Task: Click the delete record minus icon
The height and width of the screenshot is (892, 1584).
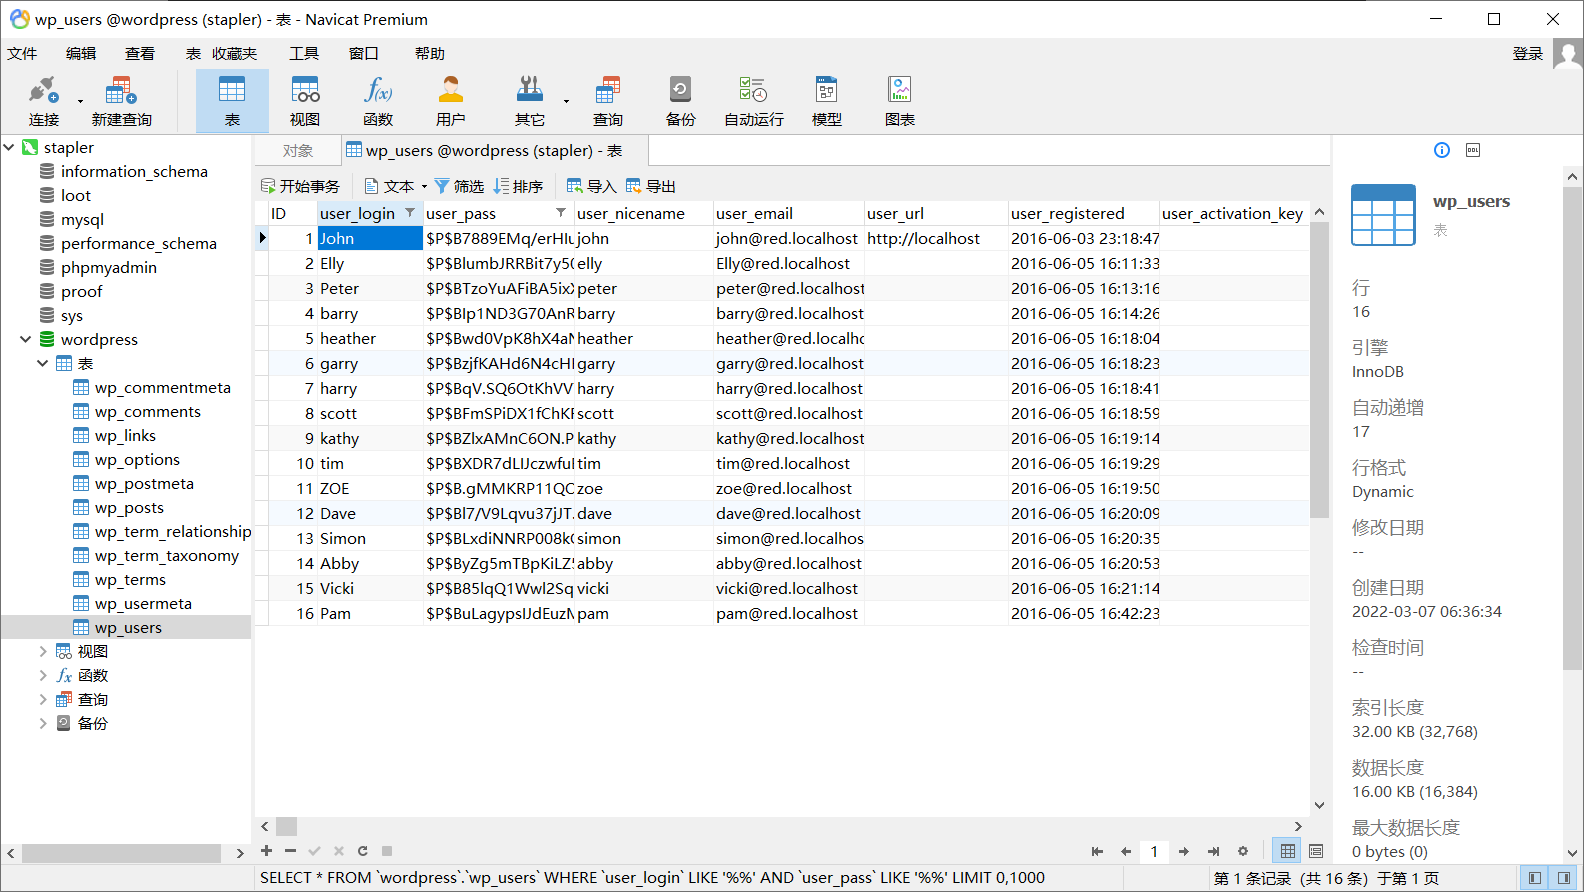Action: pyautogui.click(x=290, y=851)
